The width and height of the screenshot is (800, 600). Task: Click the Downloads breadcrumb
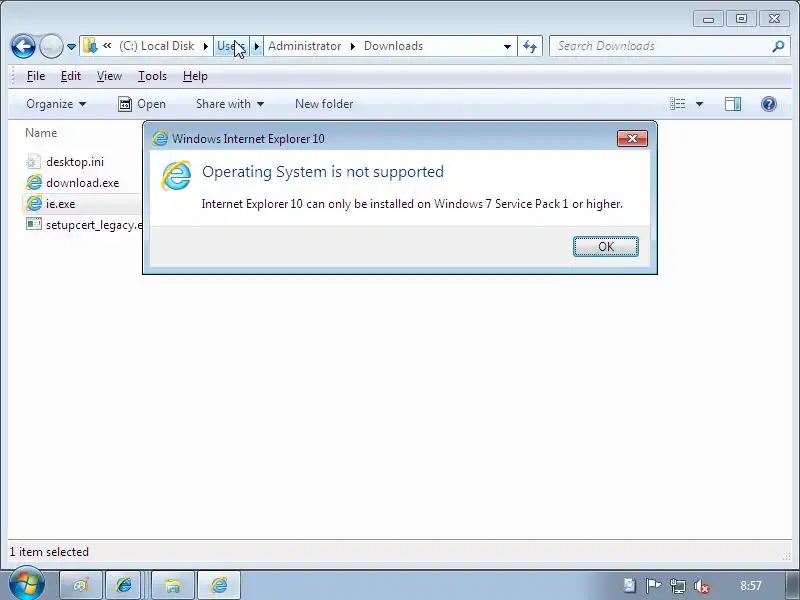pos(393,46)
